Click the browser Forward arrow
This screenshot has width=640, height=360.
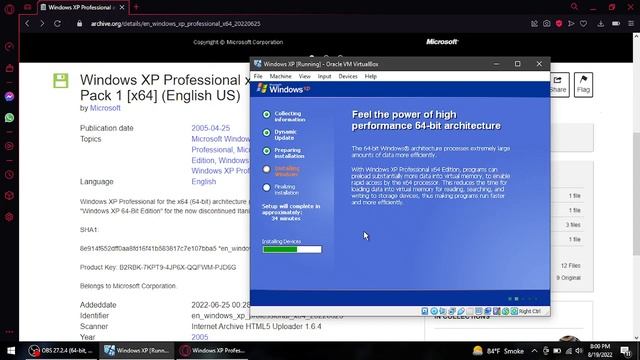(42, 24)
